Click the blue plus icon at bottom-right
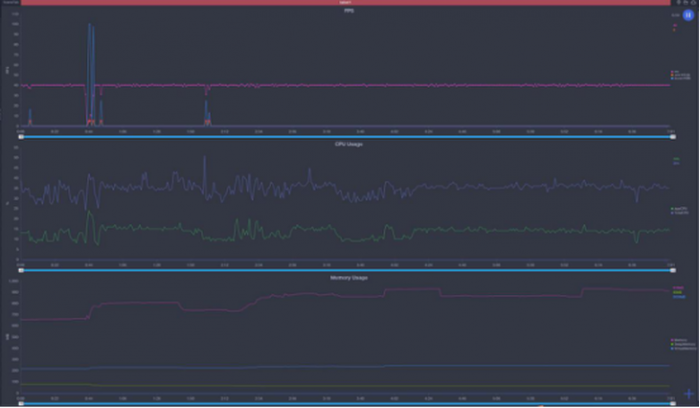Viewport: 700px width, 408px height. (689, 394)
